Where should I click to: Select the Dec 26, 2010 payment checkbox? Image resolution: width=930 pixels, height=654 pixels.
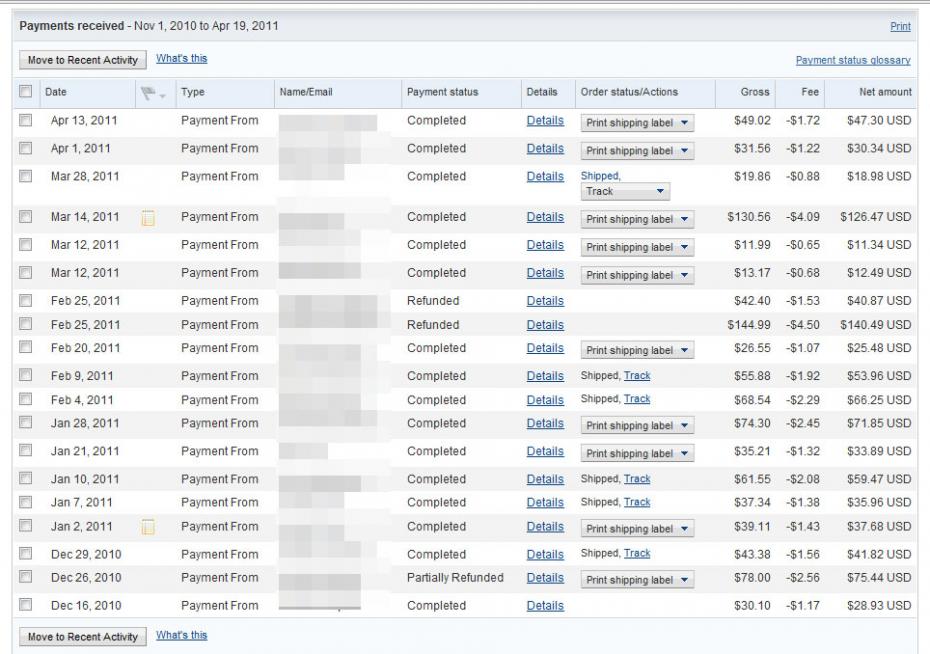pos(26,576)
